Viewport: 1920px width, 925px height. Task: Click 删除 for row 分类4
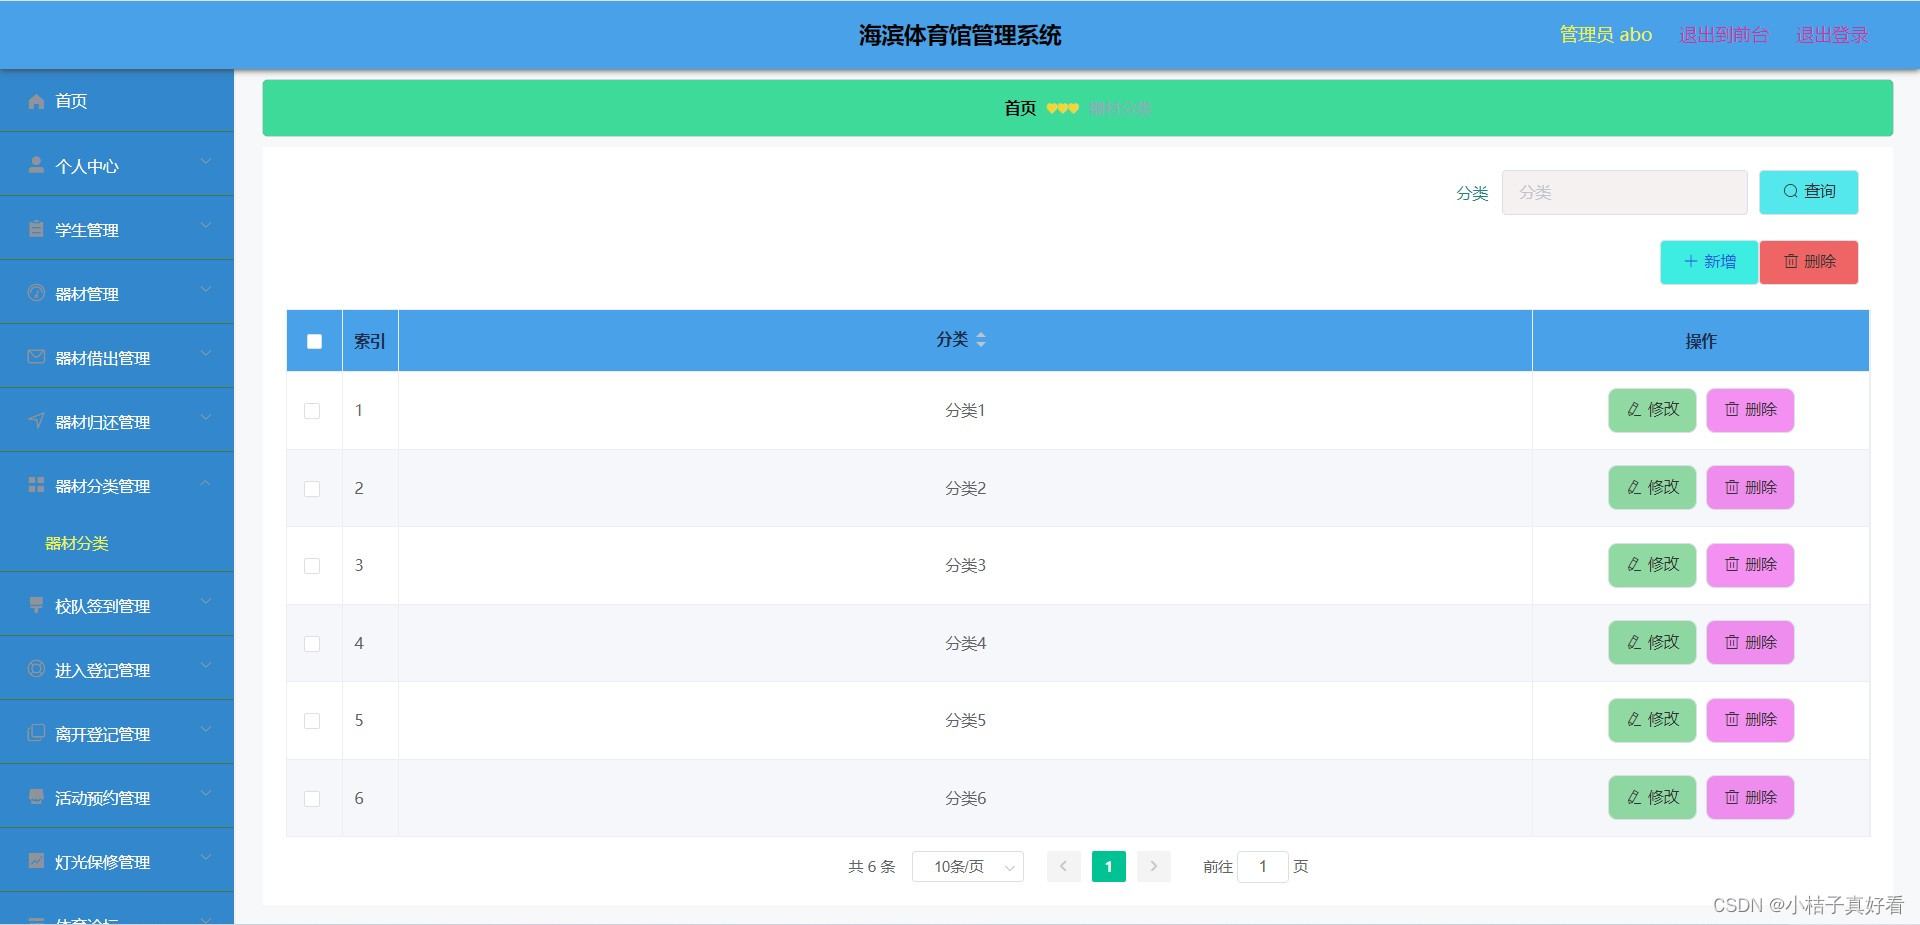pyautogui.click(x=1750, y=643)
